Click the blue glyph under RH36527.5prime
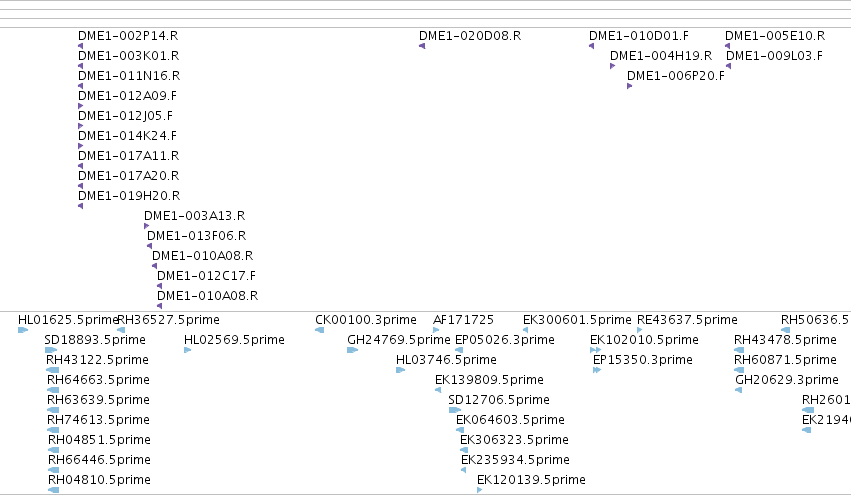The height and width of the screenshot is (495, 851). click(x=121, y=330)
